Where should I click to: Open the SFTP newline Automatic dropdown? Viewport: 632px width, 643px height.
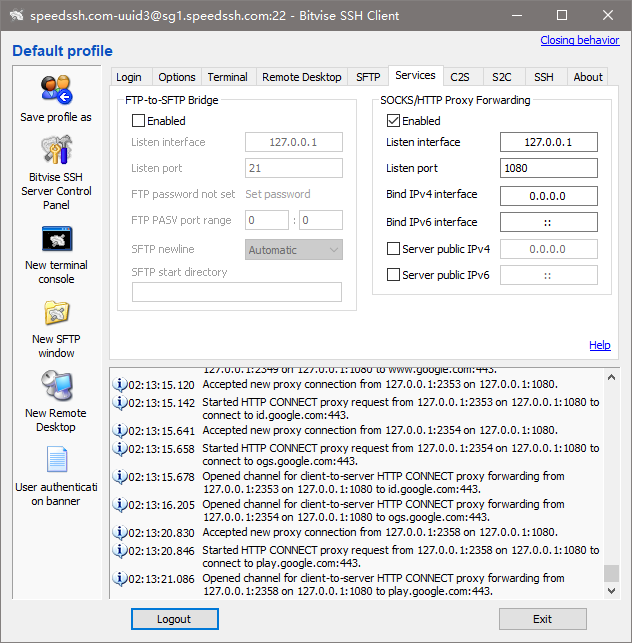(x=294, y=250)
